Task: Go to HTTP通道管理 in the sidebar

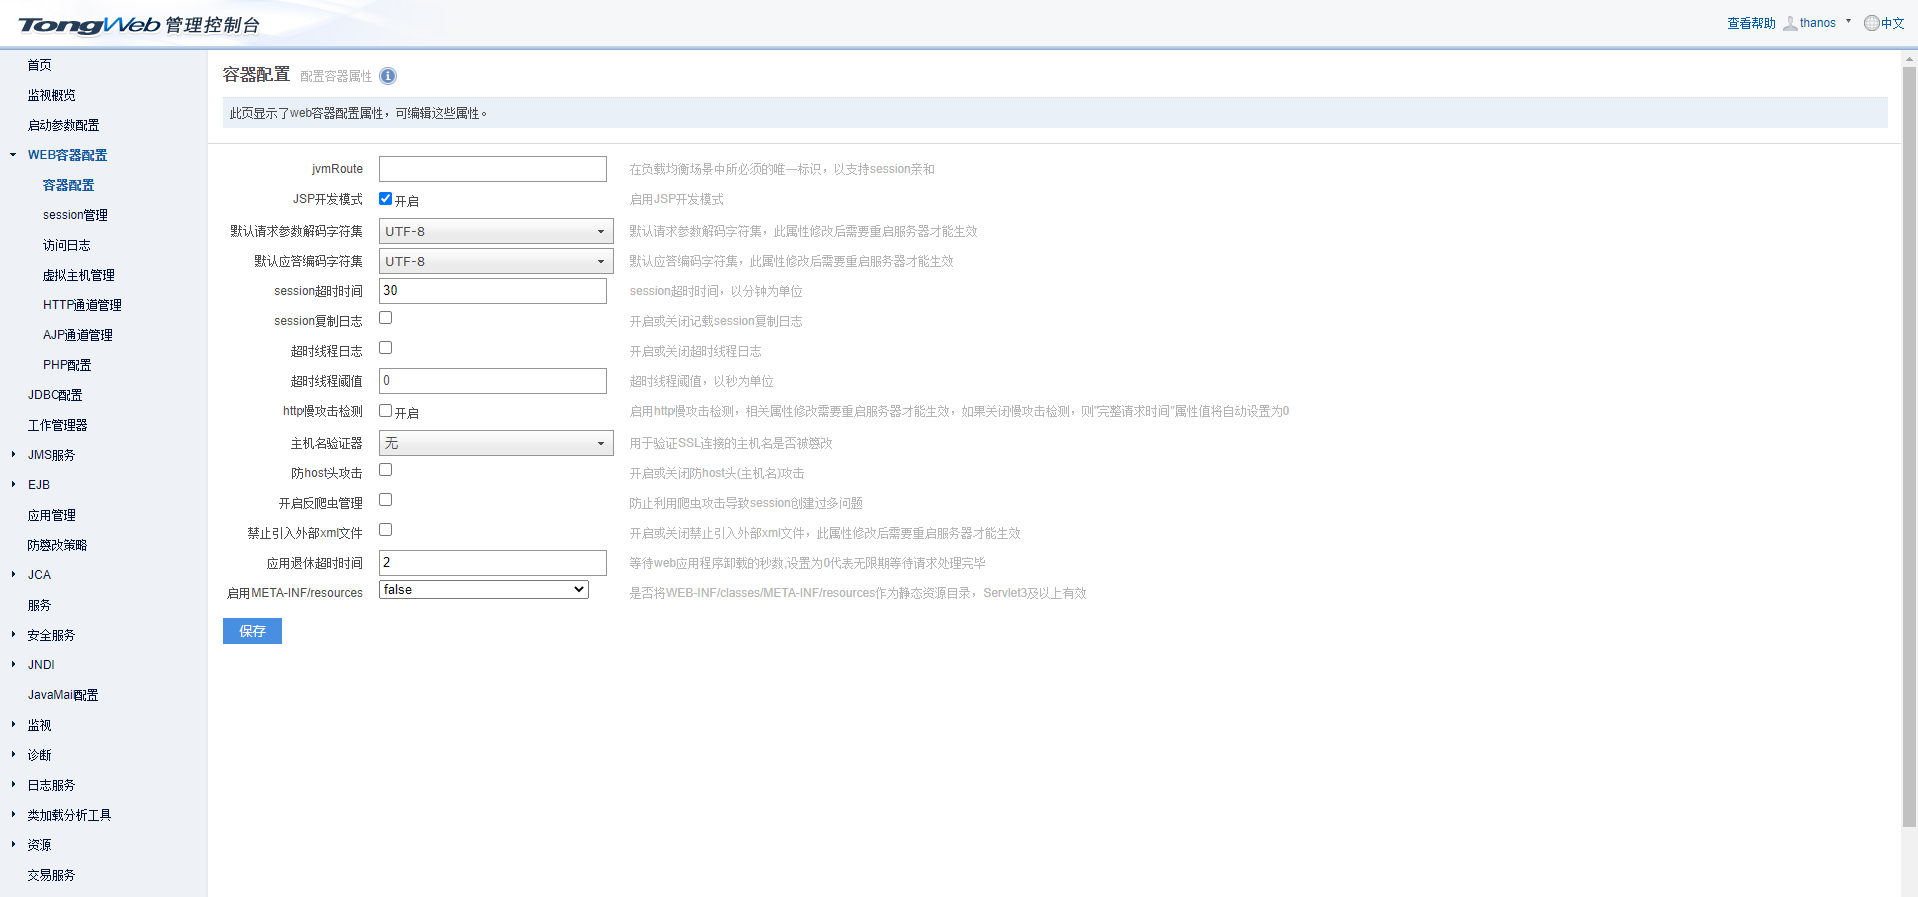Action: click(82, 305)
